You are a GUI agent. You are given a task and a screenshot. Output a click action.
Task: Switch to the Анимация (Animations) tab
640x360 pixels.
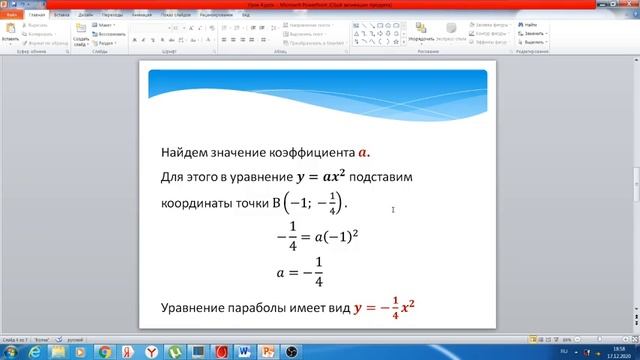[142, 15]
